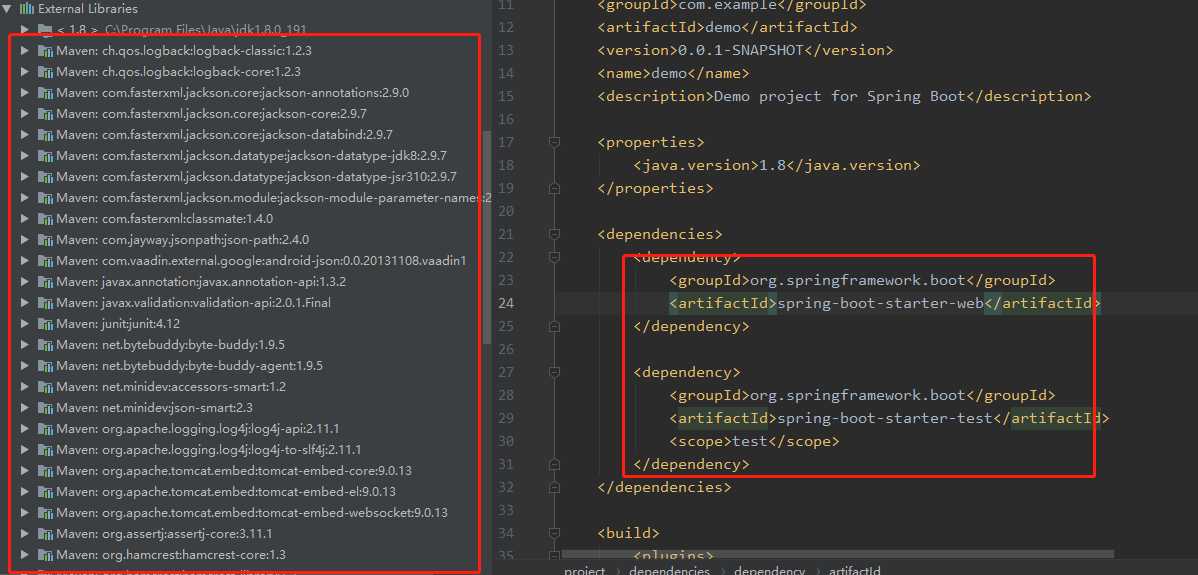Click the library icon of json-path:2.4.0
The width and height of the screenshot is (1198, 575).
click(46, 240)
